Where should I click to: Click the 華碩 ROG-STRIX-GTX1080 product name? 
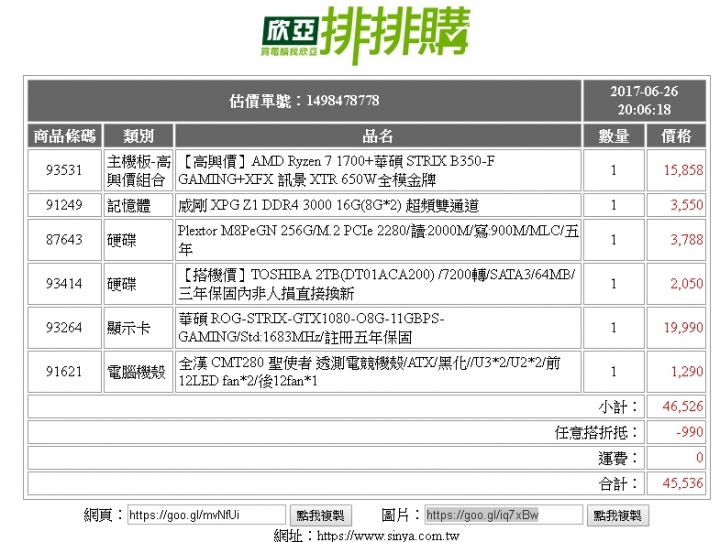click(311, 328)
